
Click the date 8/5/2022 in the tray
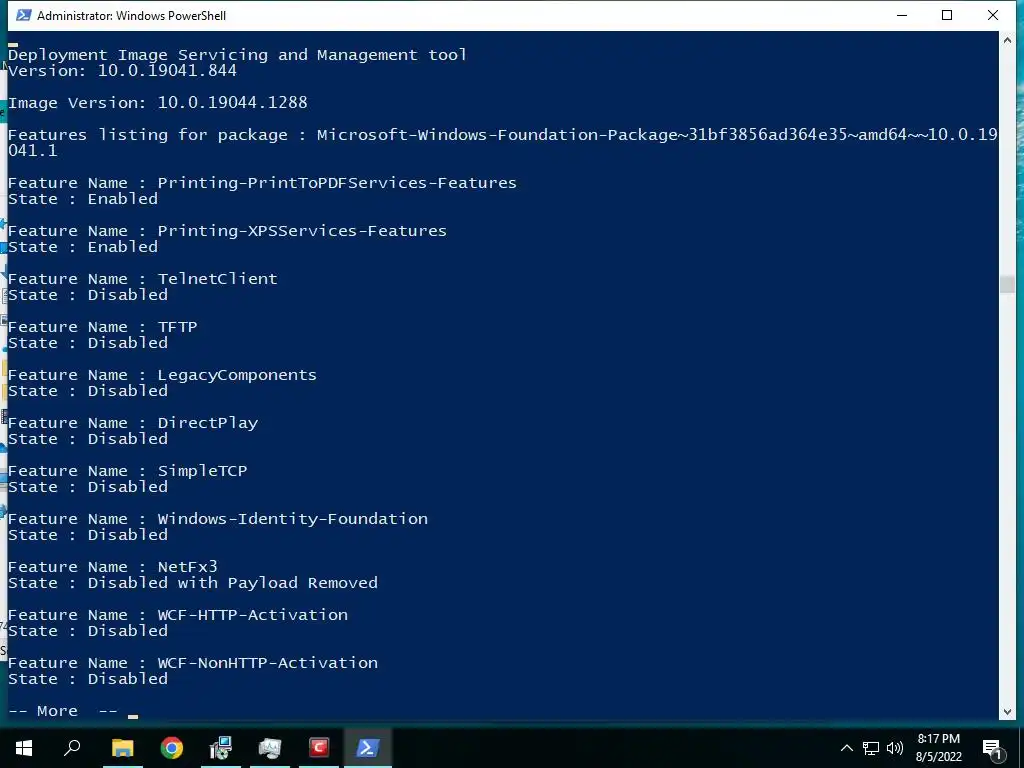point(938,757)
